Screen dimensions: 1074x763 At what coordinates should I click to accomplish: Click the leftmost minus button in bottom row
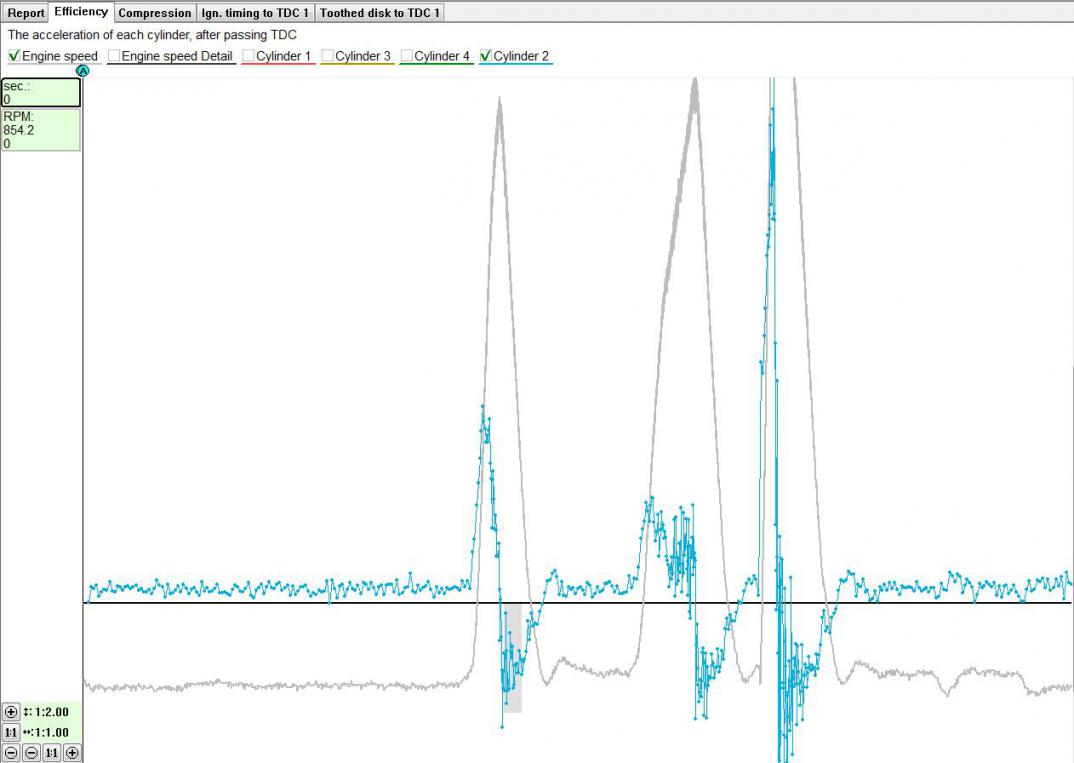[x=11, y=752]
